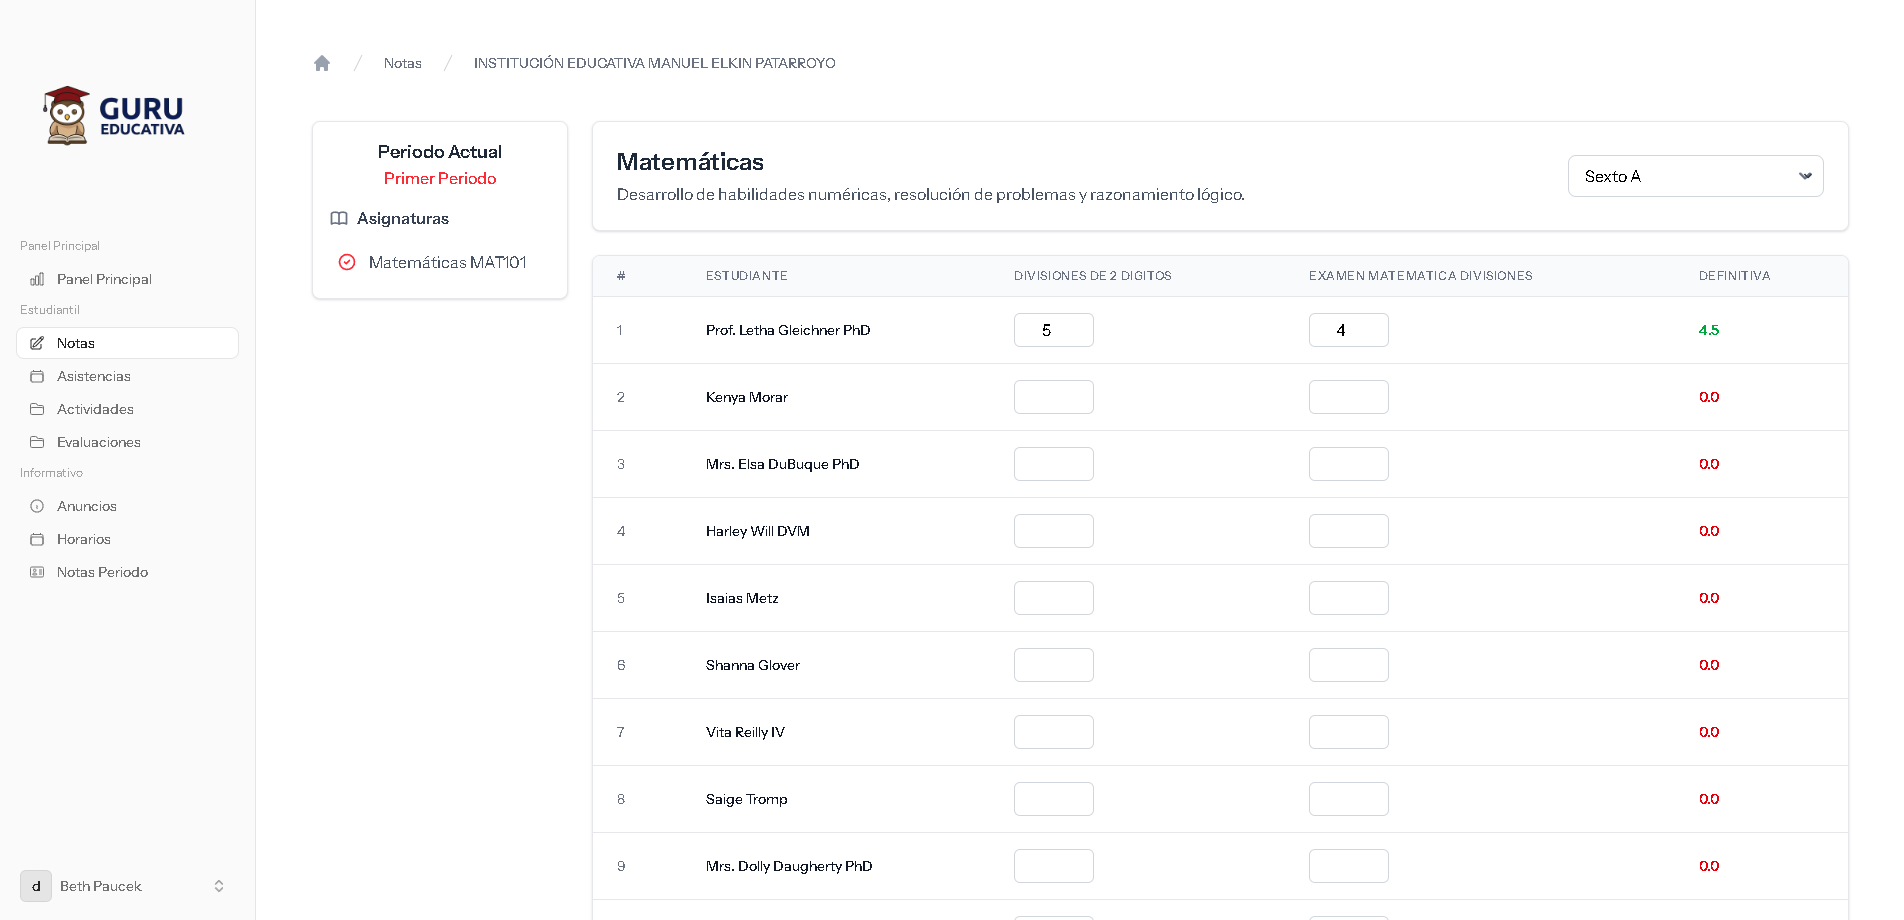Expand the Beth Paucek user menu

[219, 886]
